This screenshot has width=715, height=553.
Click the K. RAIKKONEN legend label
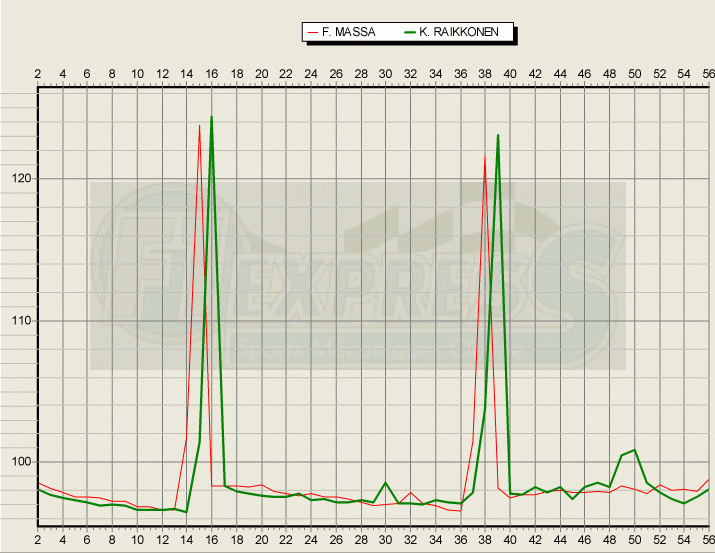466,33
